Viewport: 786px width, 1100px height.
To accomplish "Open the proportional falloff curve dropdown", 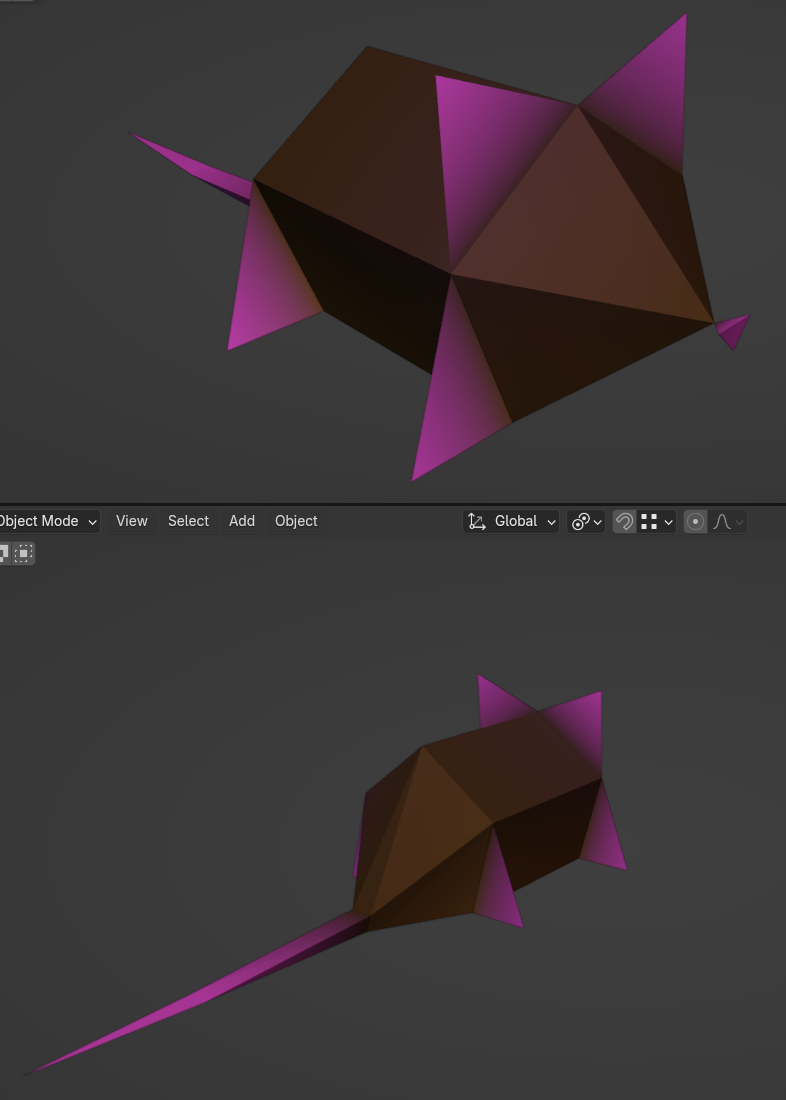I will [x=729, y=521].
